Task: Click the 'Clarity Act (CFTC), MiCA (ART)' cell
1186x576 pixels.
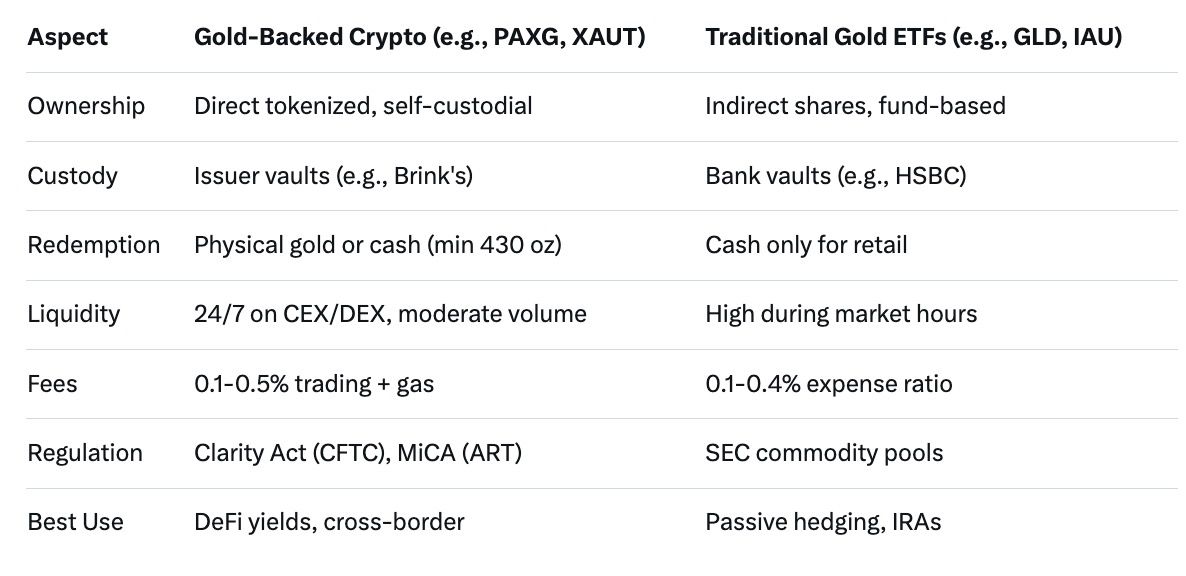Action: [358, 453]
